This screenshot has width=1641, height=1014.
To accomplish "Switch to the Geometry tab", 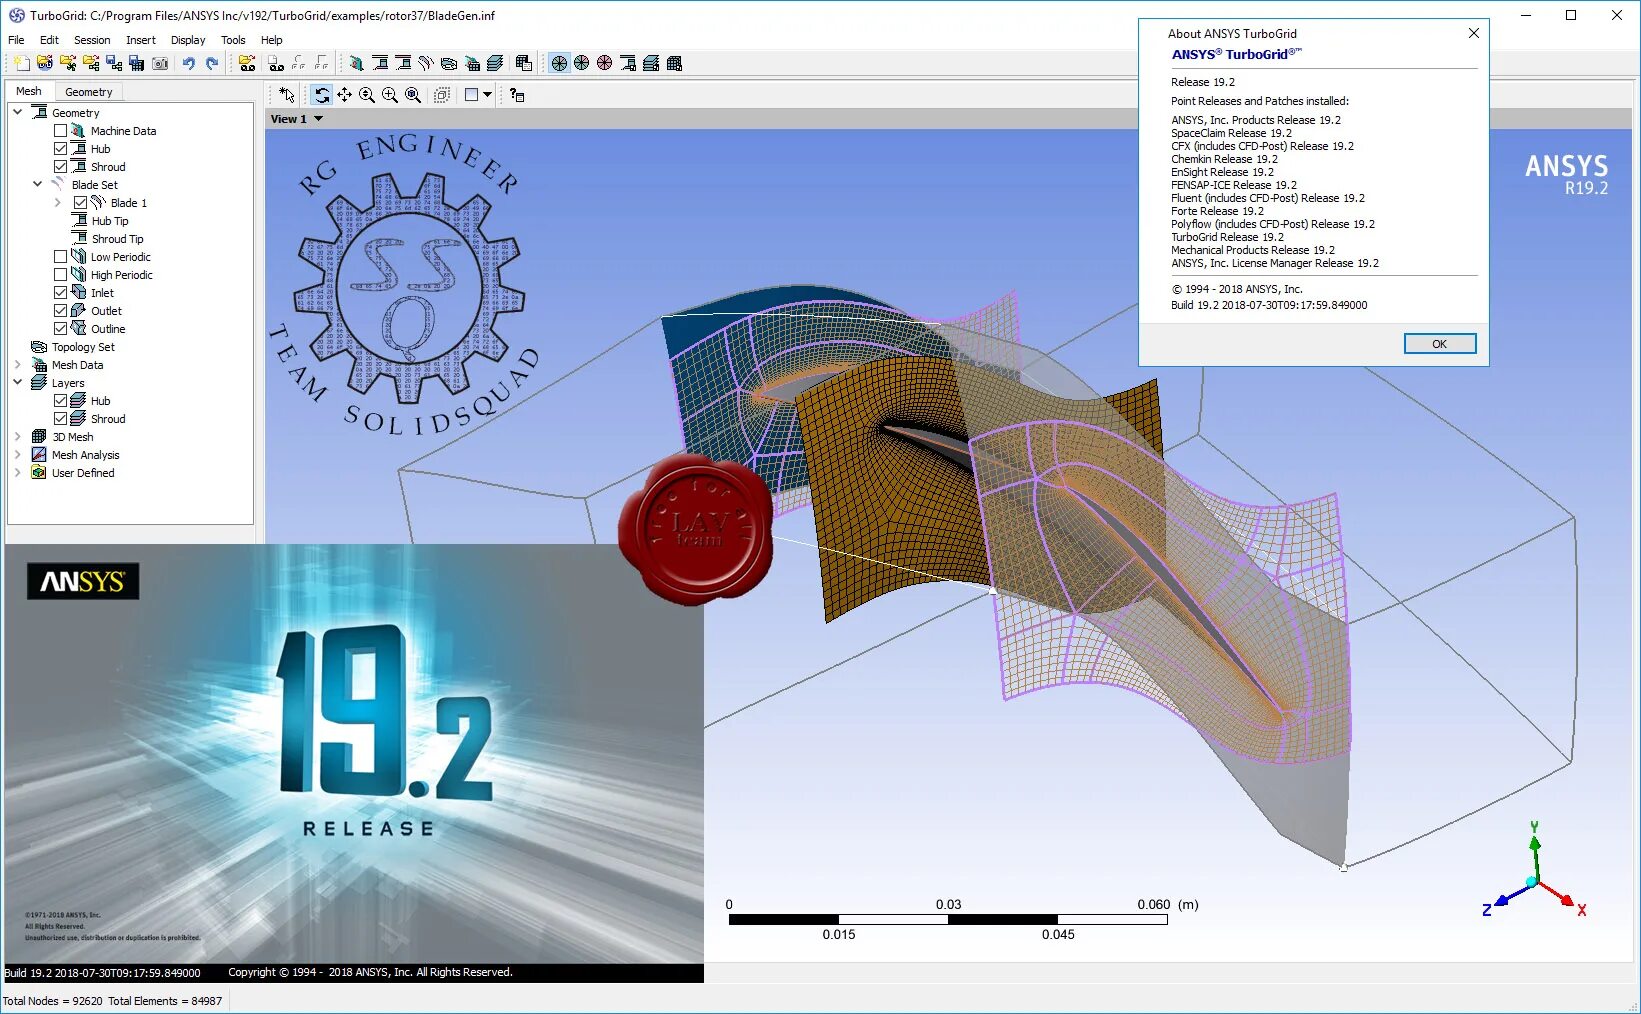I will (89, 92).
